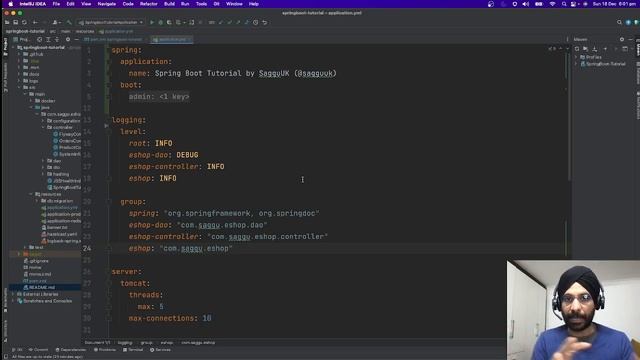Click line 24 eshop value in editor

pyautogui.click(x=196, y=249)
